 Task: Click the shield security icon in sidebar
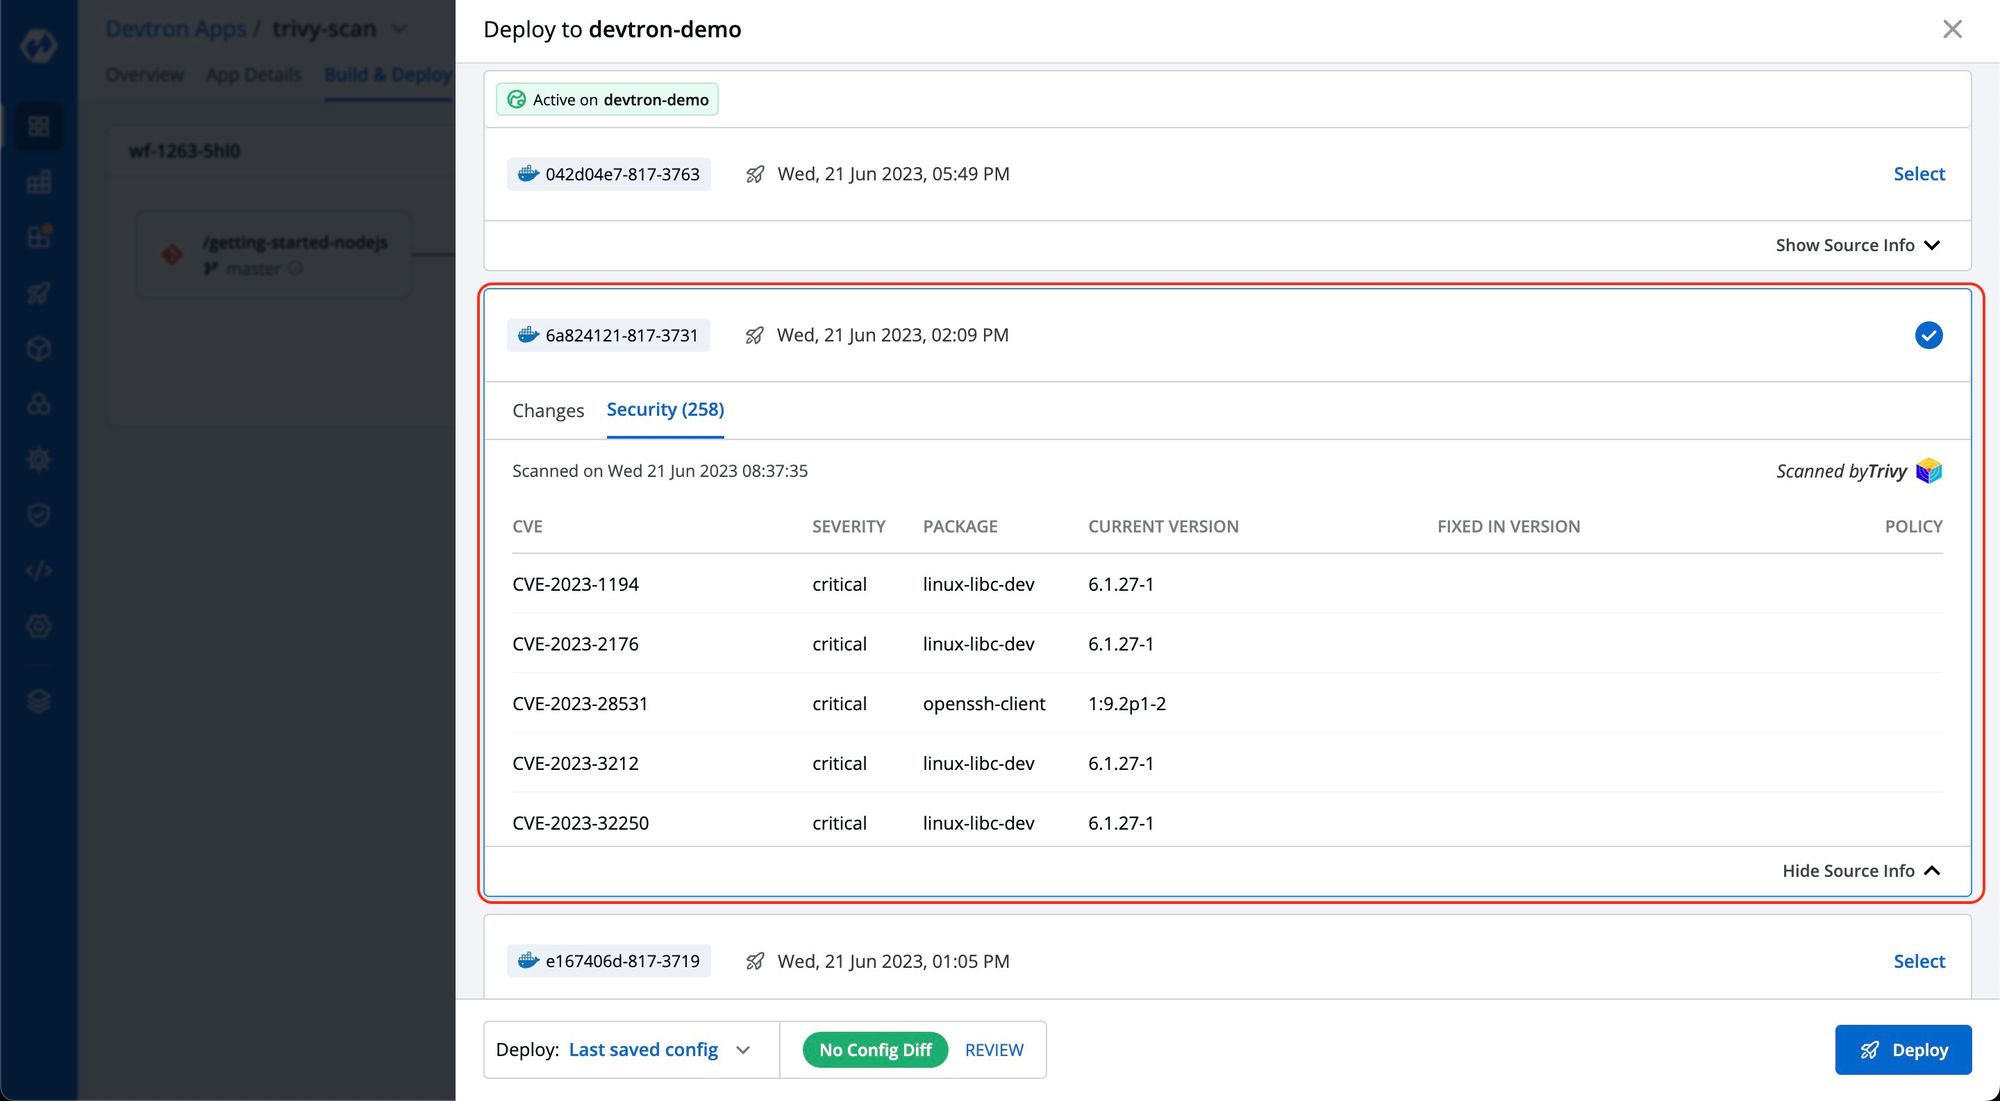tap(37, 514)
